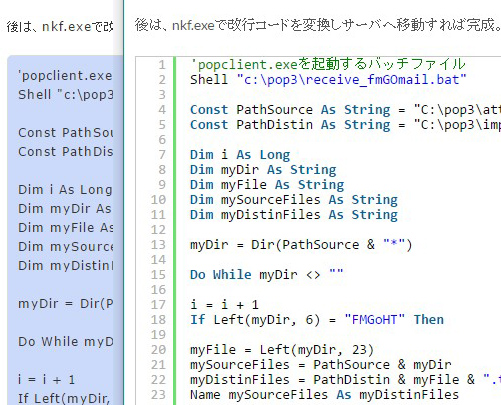Click 'Name mySourceFiles As myDistinFiles' on line 23
501x405 pixels.
[x=324, y=395]
